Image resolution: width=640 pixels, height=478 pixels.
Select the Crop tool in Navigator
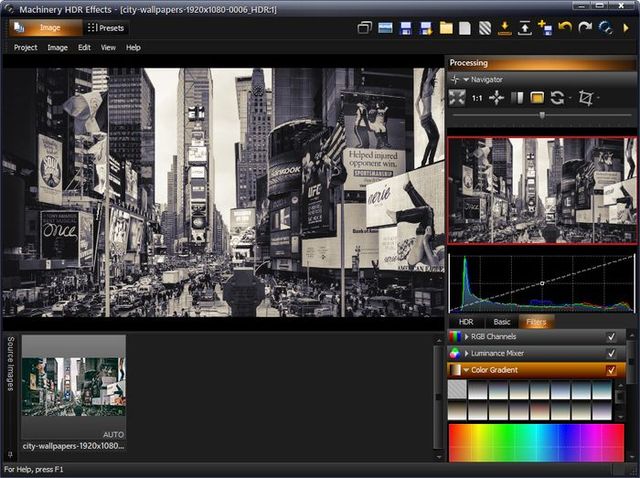(x=587, y=98)
